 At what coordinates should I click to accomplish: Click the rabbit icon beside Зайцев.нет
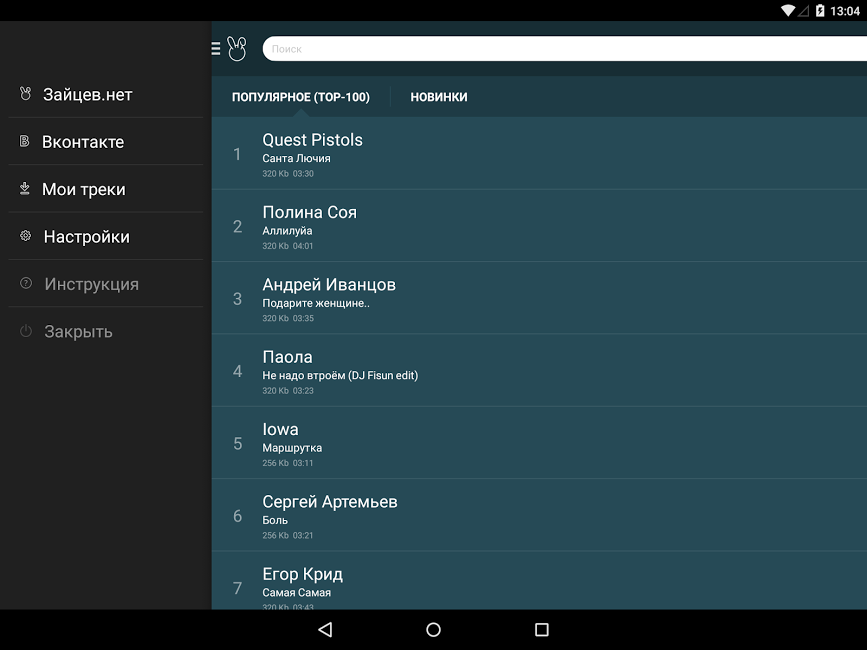pos(26,94)
